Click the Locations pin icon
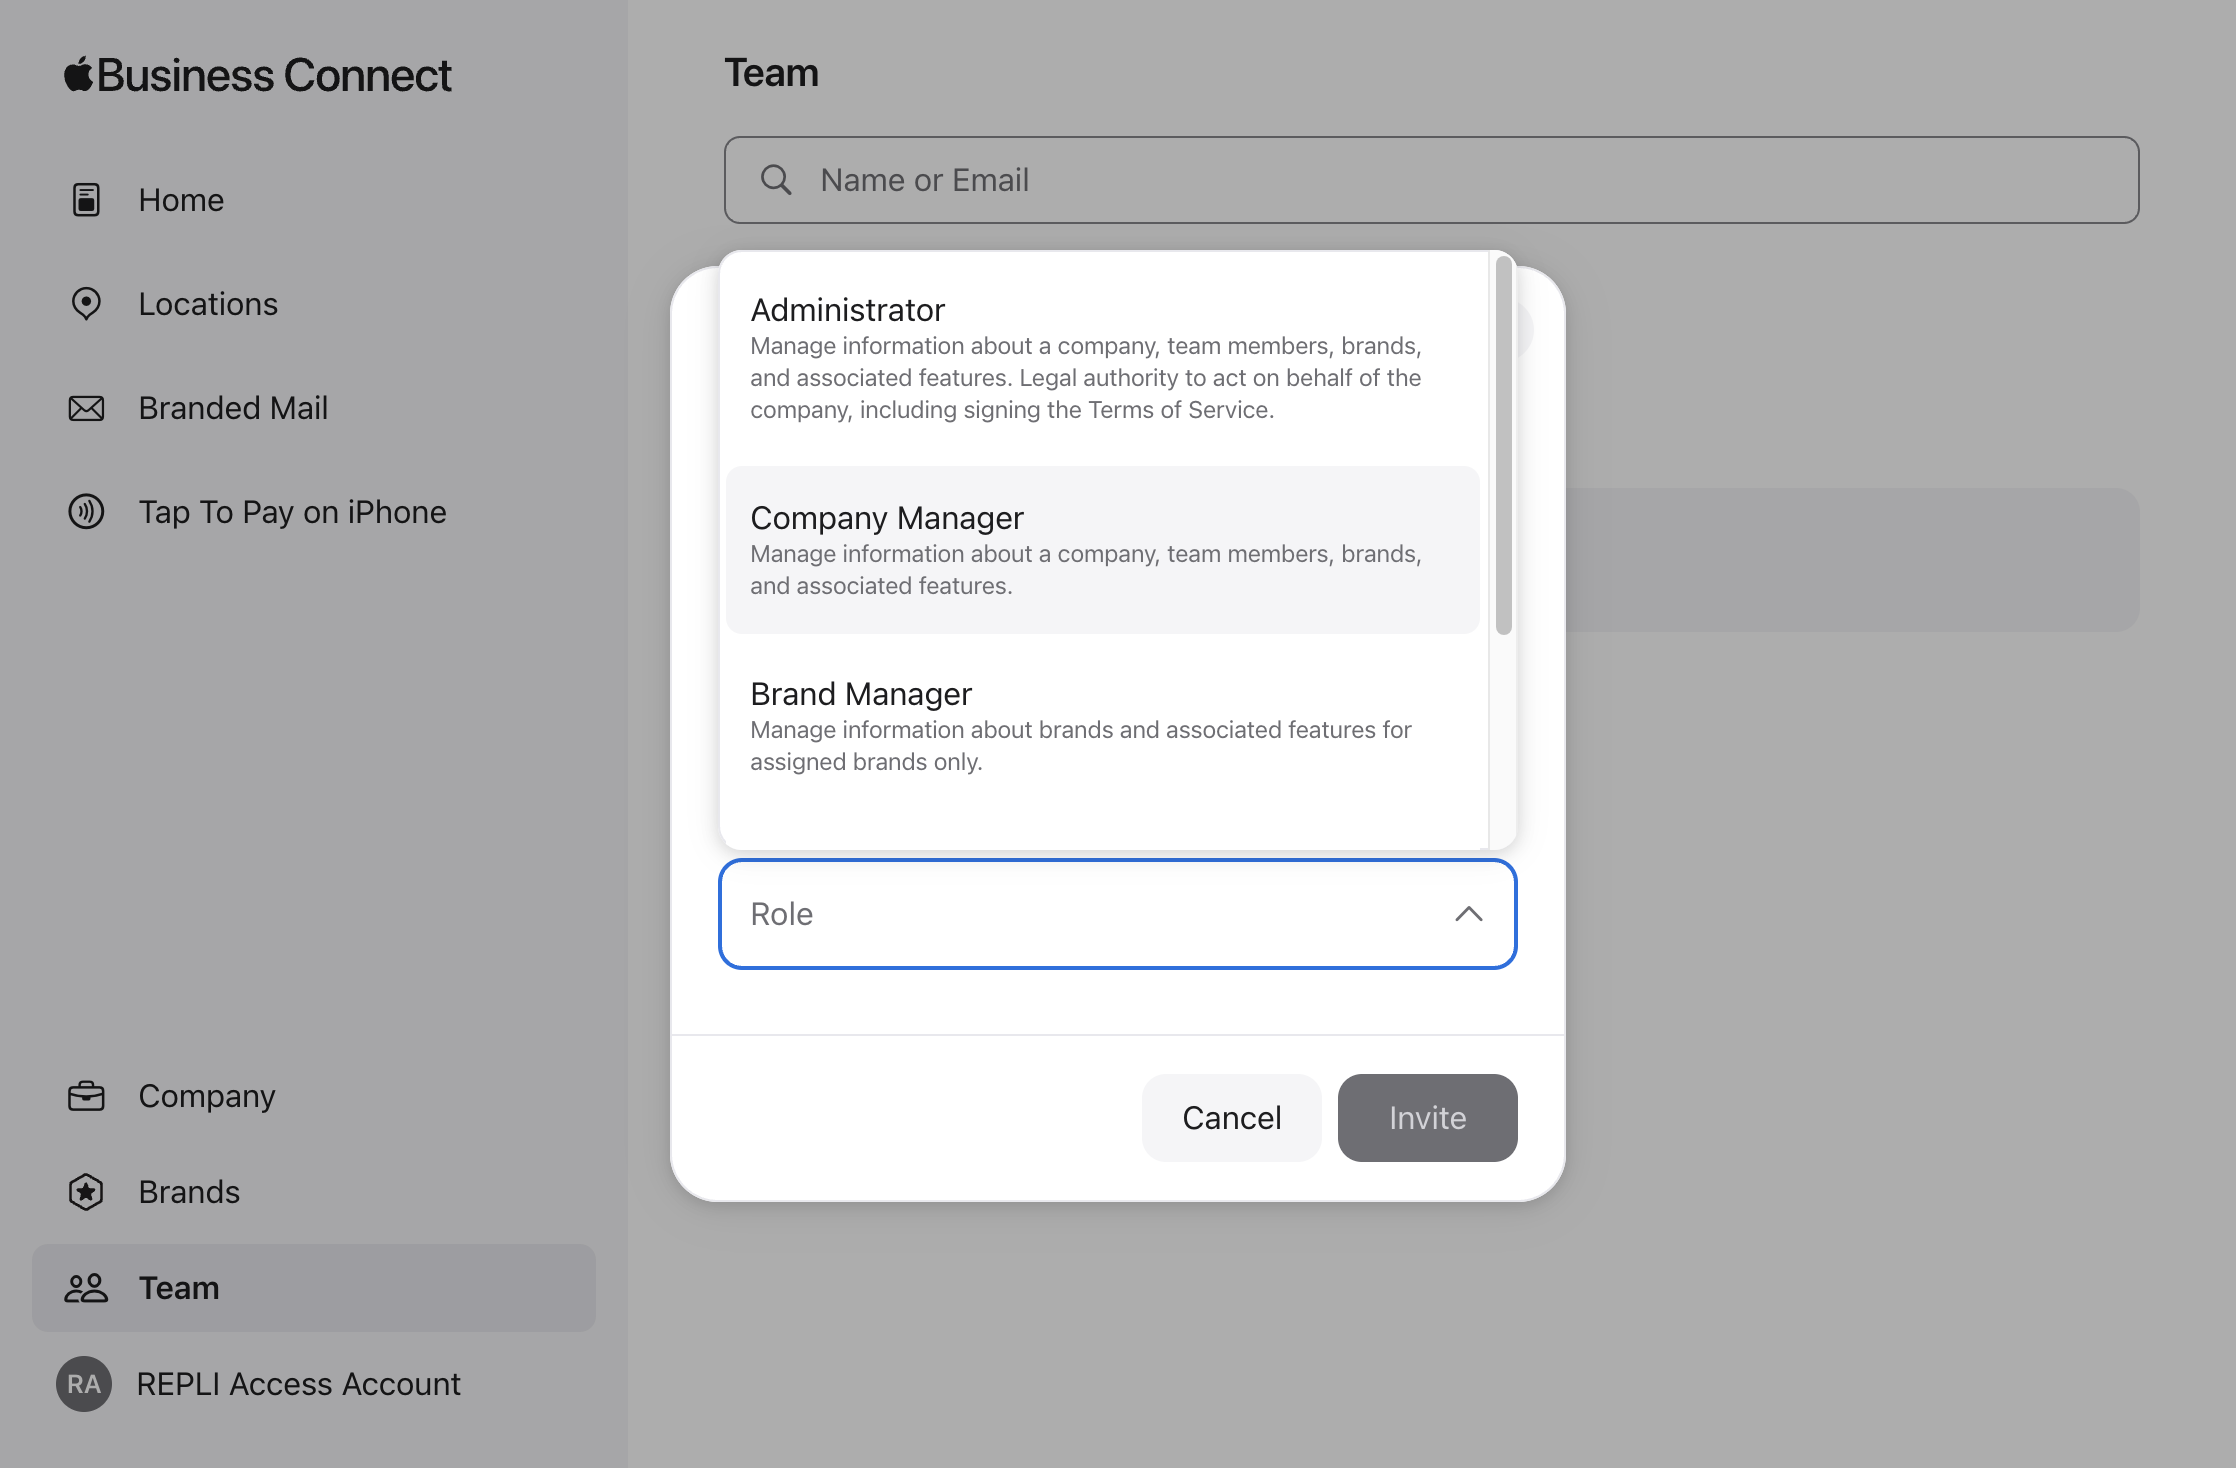Screen dimensions: 2236x1468 click(86, 304)
